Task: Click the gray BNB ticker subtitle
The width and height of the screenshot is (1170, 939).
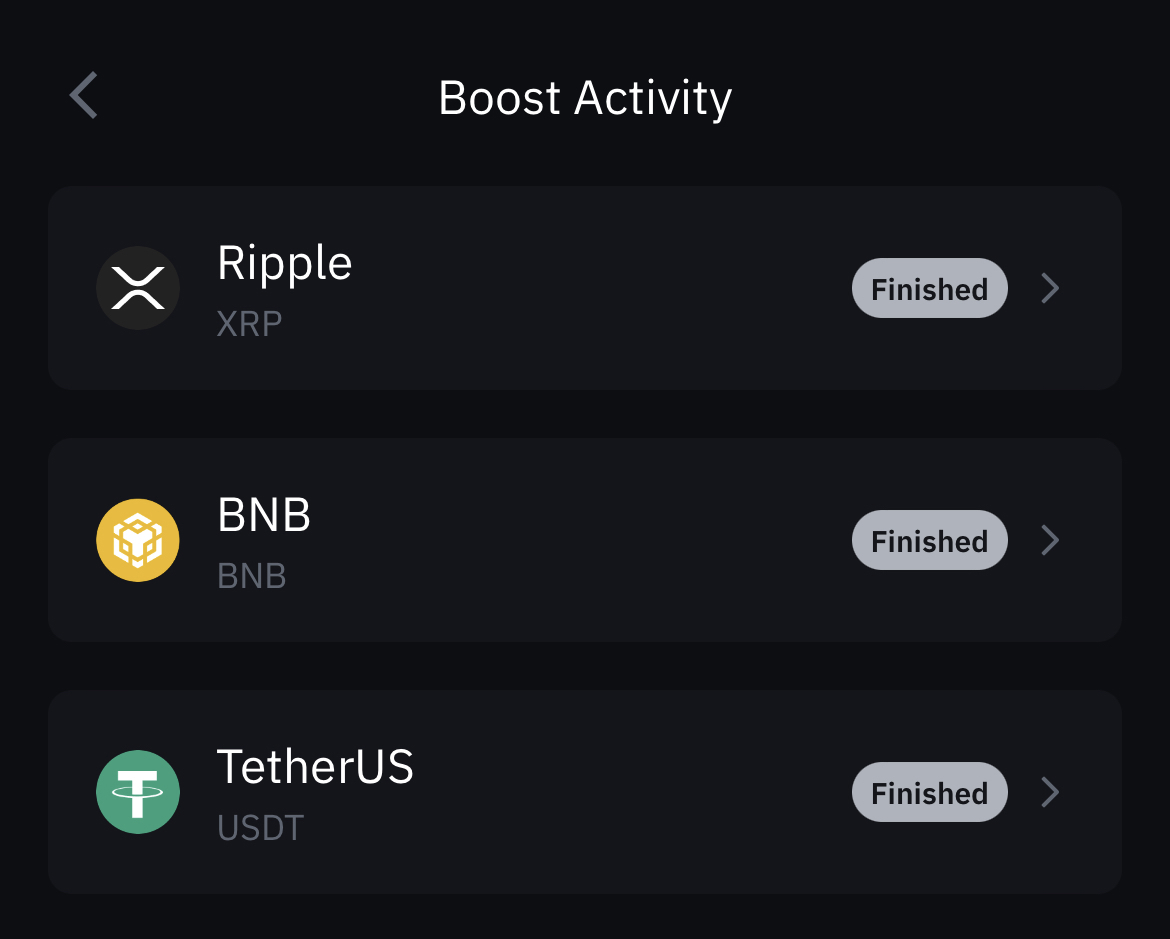Action: pos(252,576)
